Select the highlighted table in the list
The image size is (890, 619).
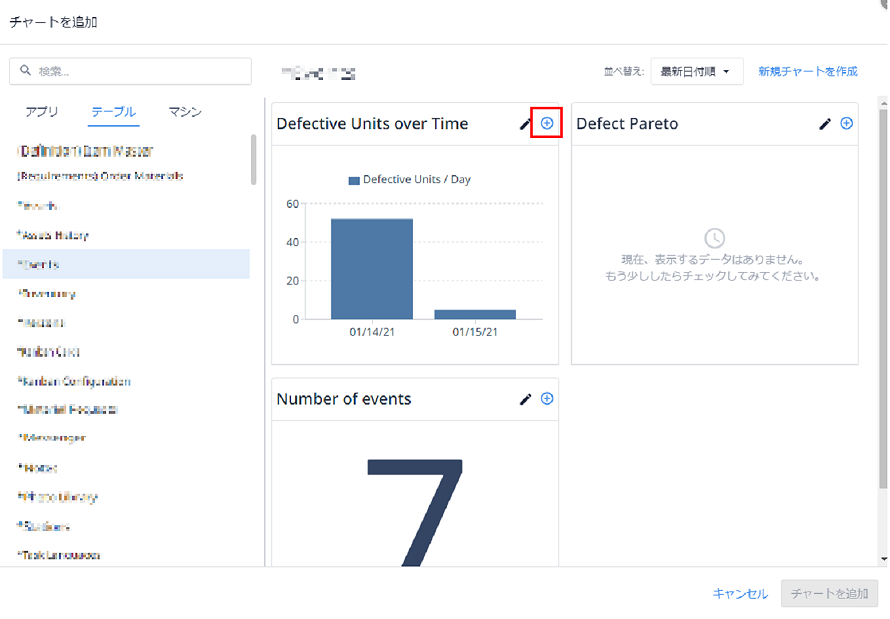tap(126, 264)
